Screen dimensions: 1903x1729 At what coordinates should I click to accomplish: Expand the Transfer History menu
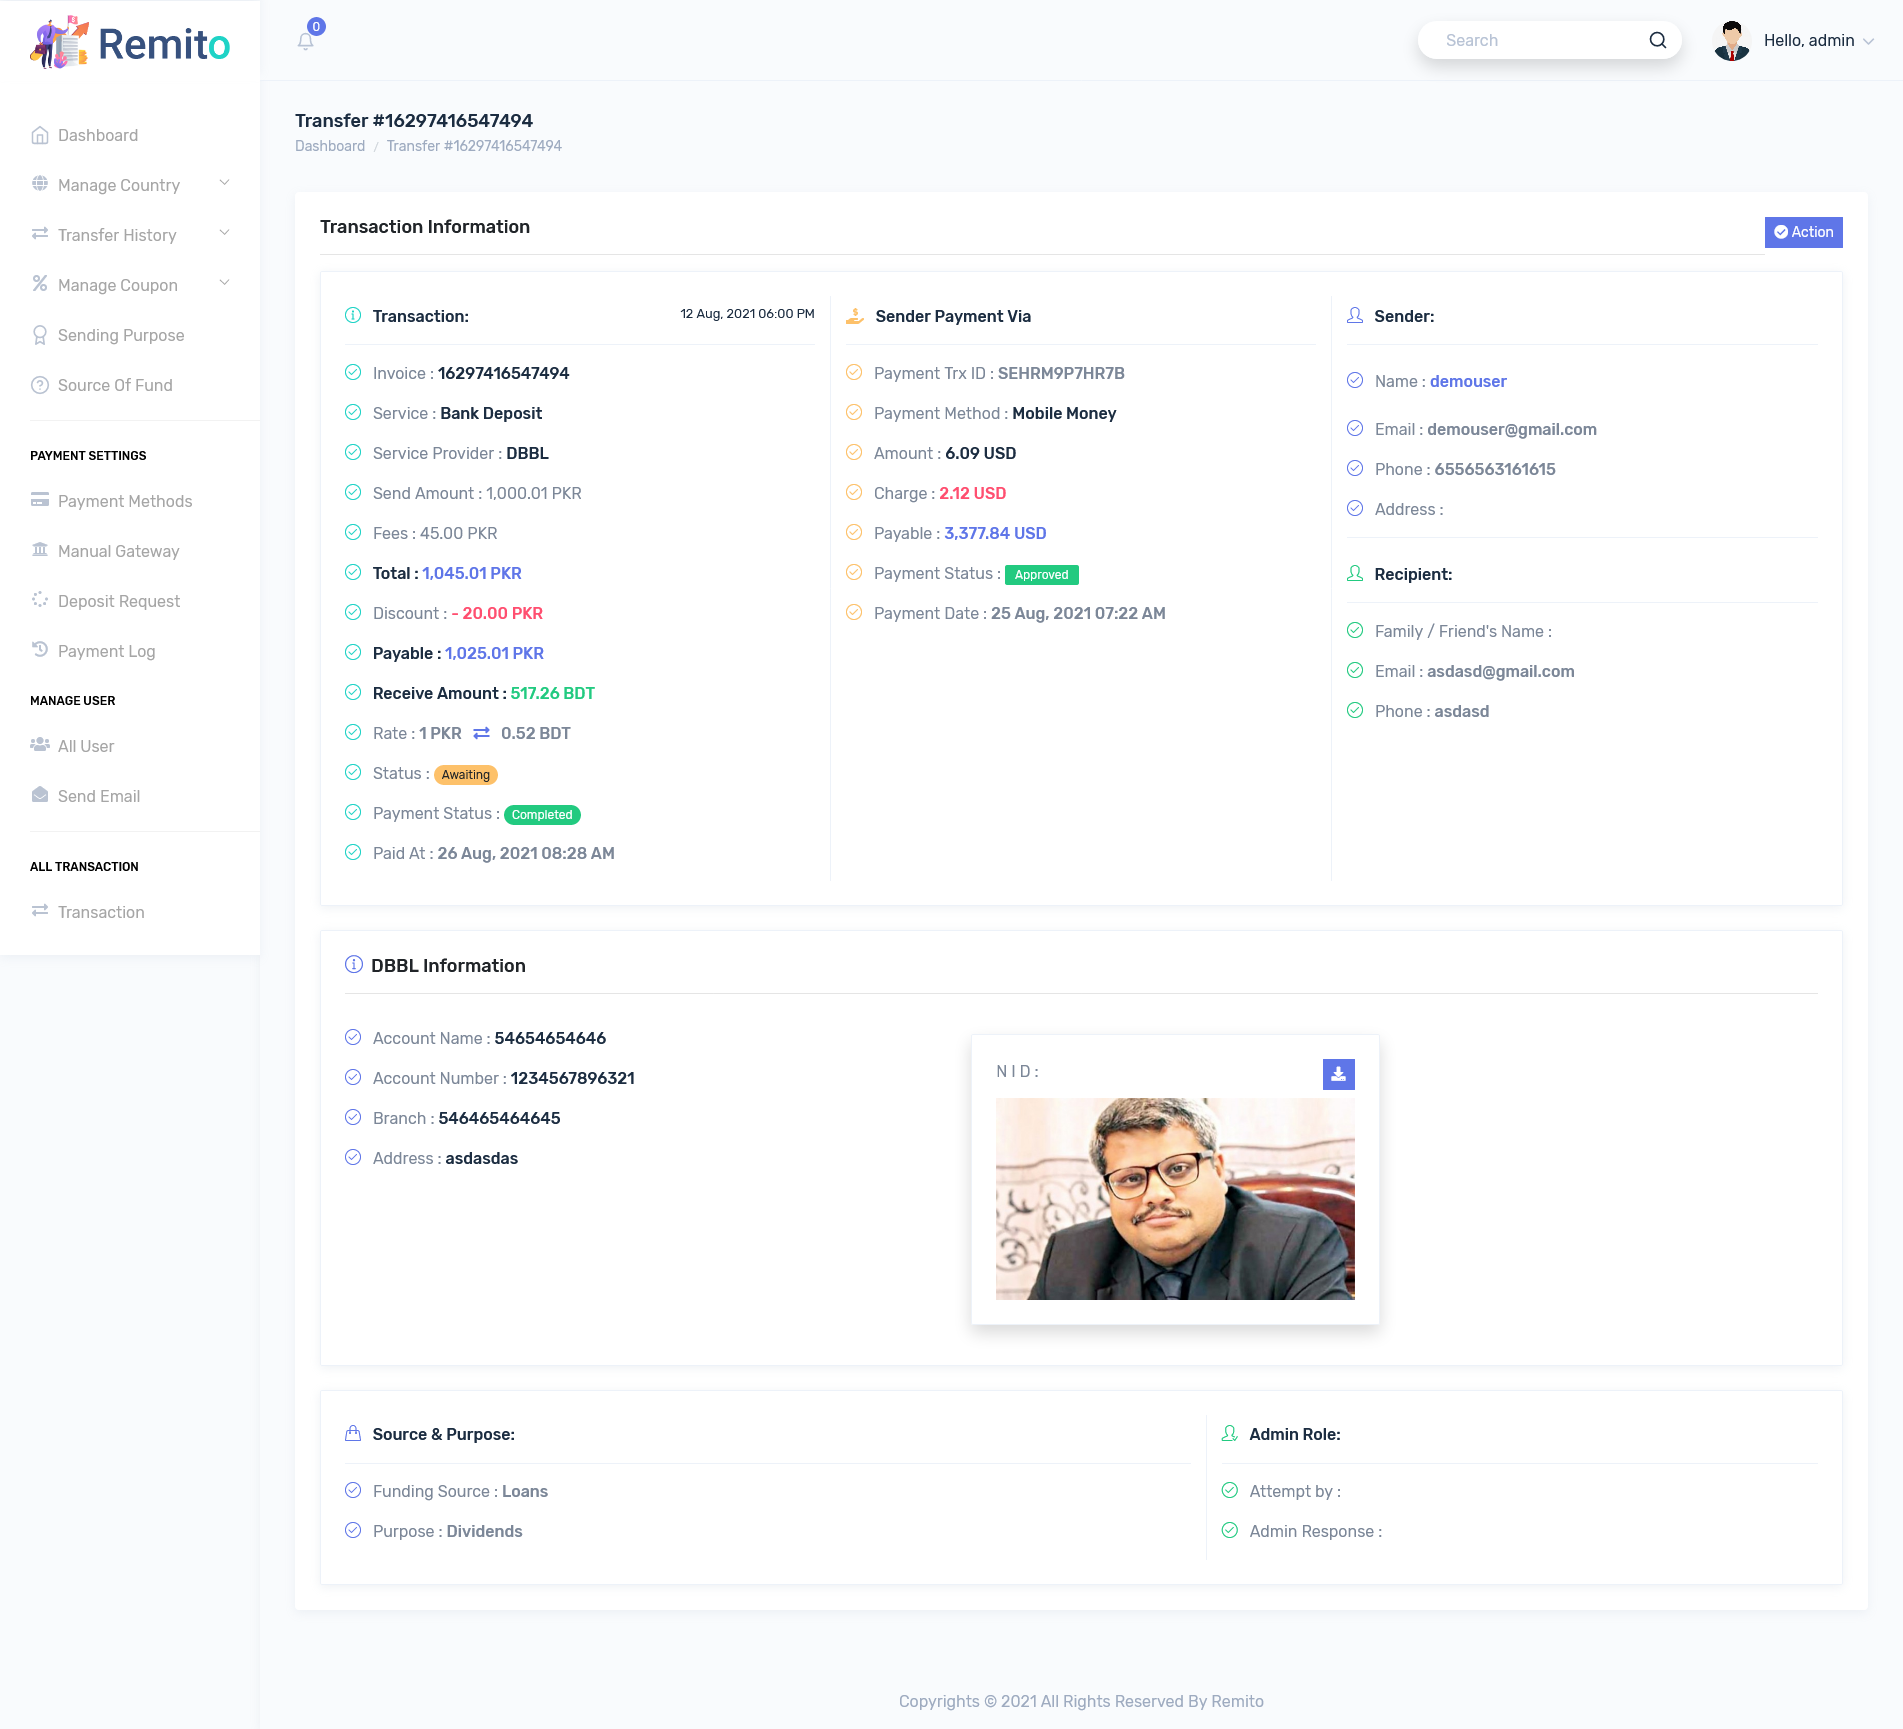click(x=130, y=235)
